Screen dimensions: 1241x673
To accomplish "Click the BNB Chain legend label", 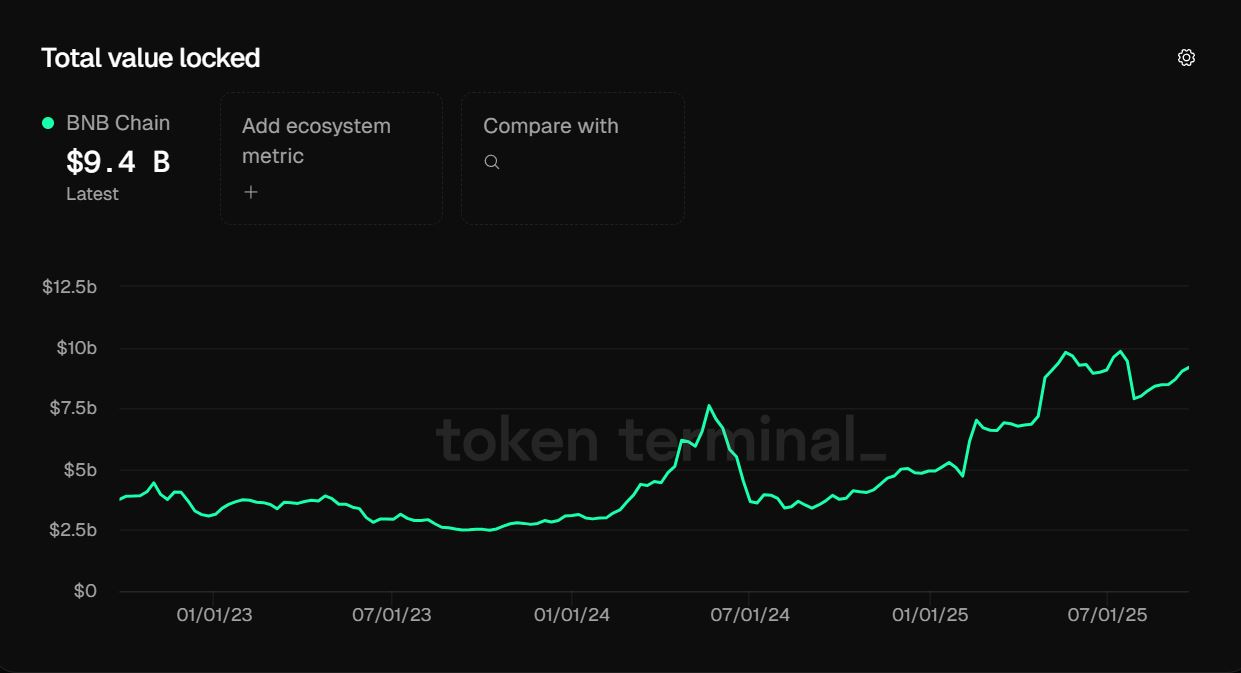I will (x=118, y=123).
